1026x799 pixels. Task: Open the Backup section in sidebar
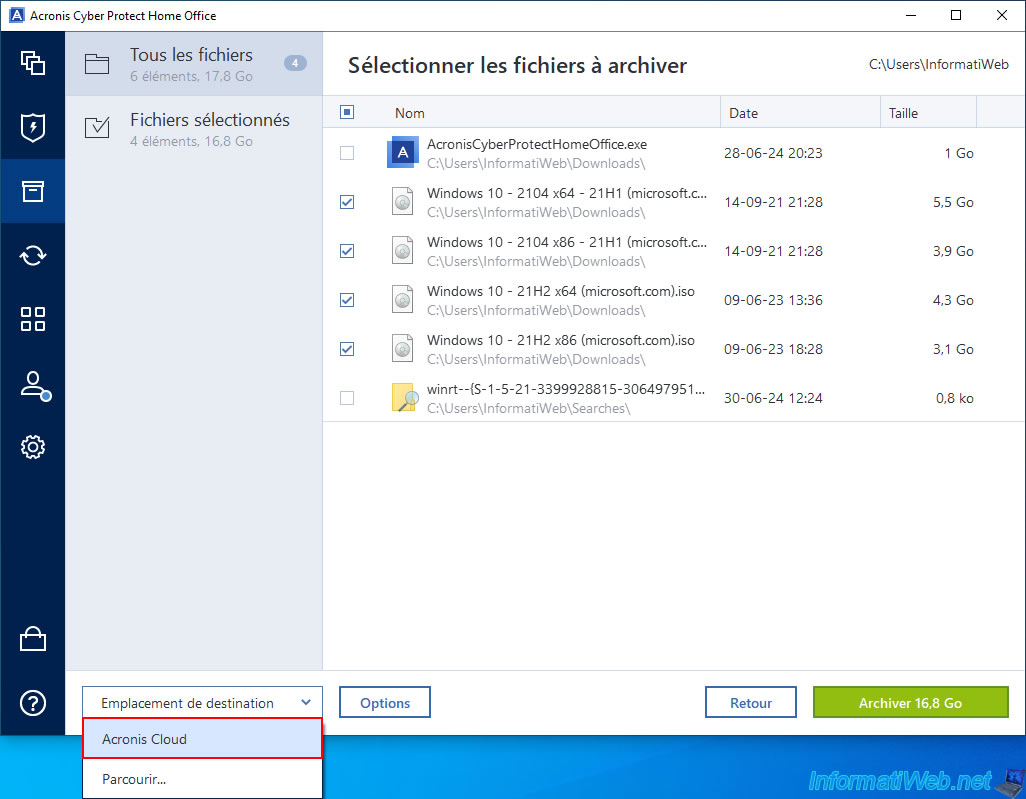point(33,63)
